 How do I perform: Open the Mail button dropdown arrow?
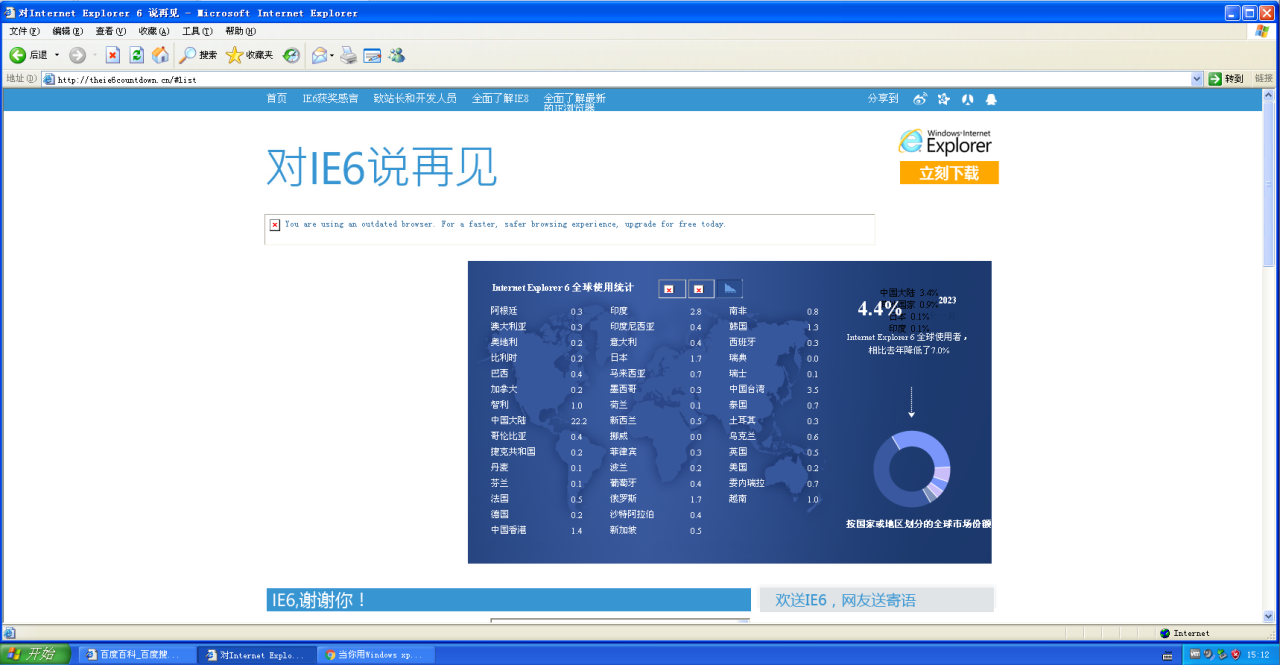tap(330, 55)
